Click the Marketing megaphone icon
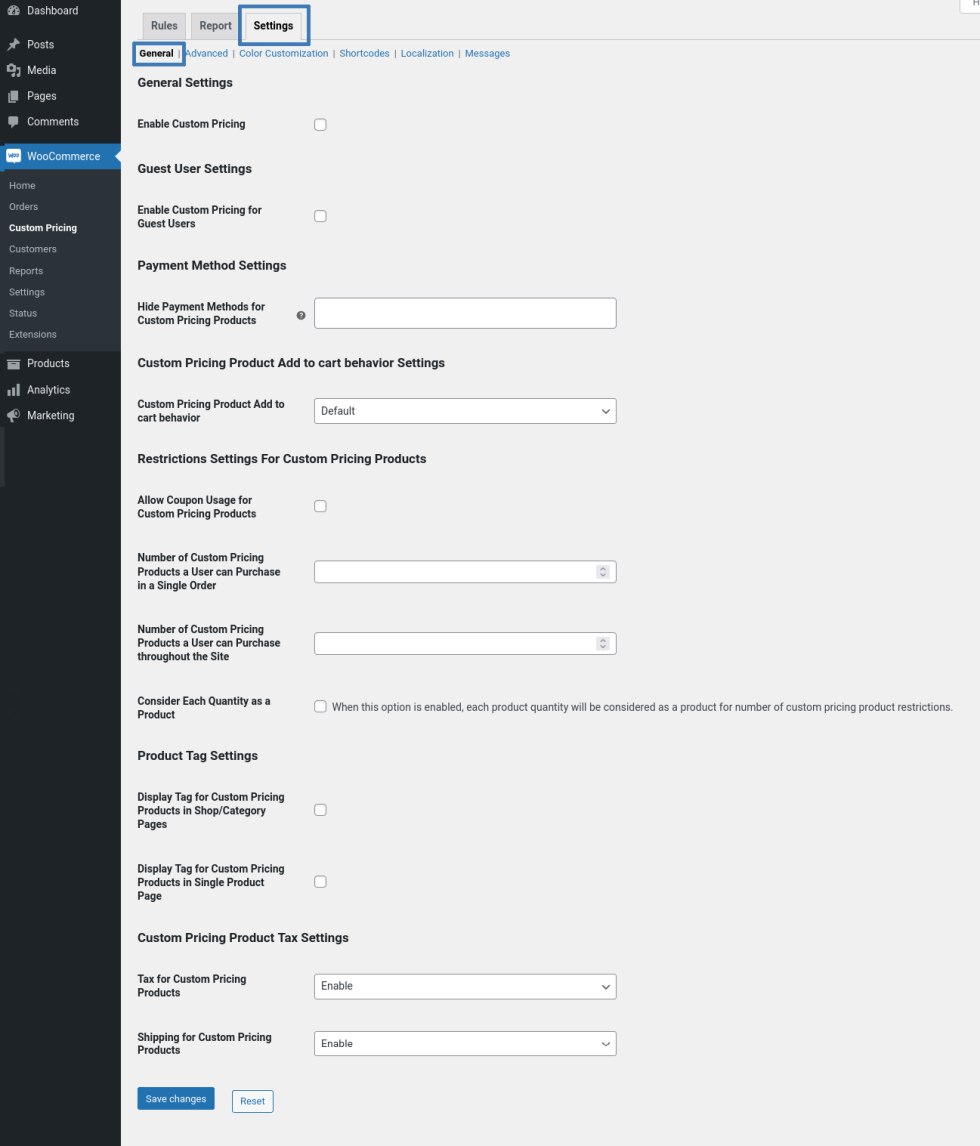The image size is (980, 1146). click(x=13, y=416)
